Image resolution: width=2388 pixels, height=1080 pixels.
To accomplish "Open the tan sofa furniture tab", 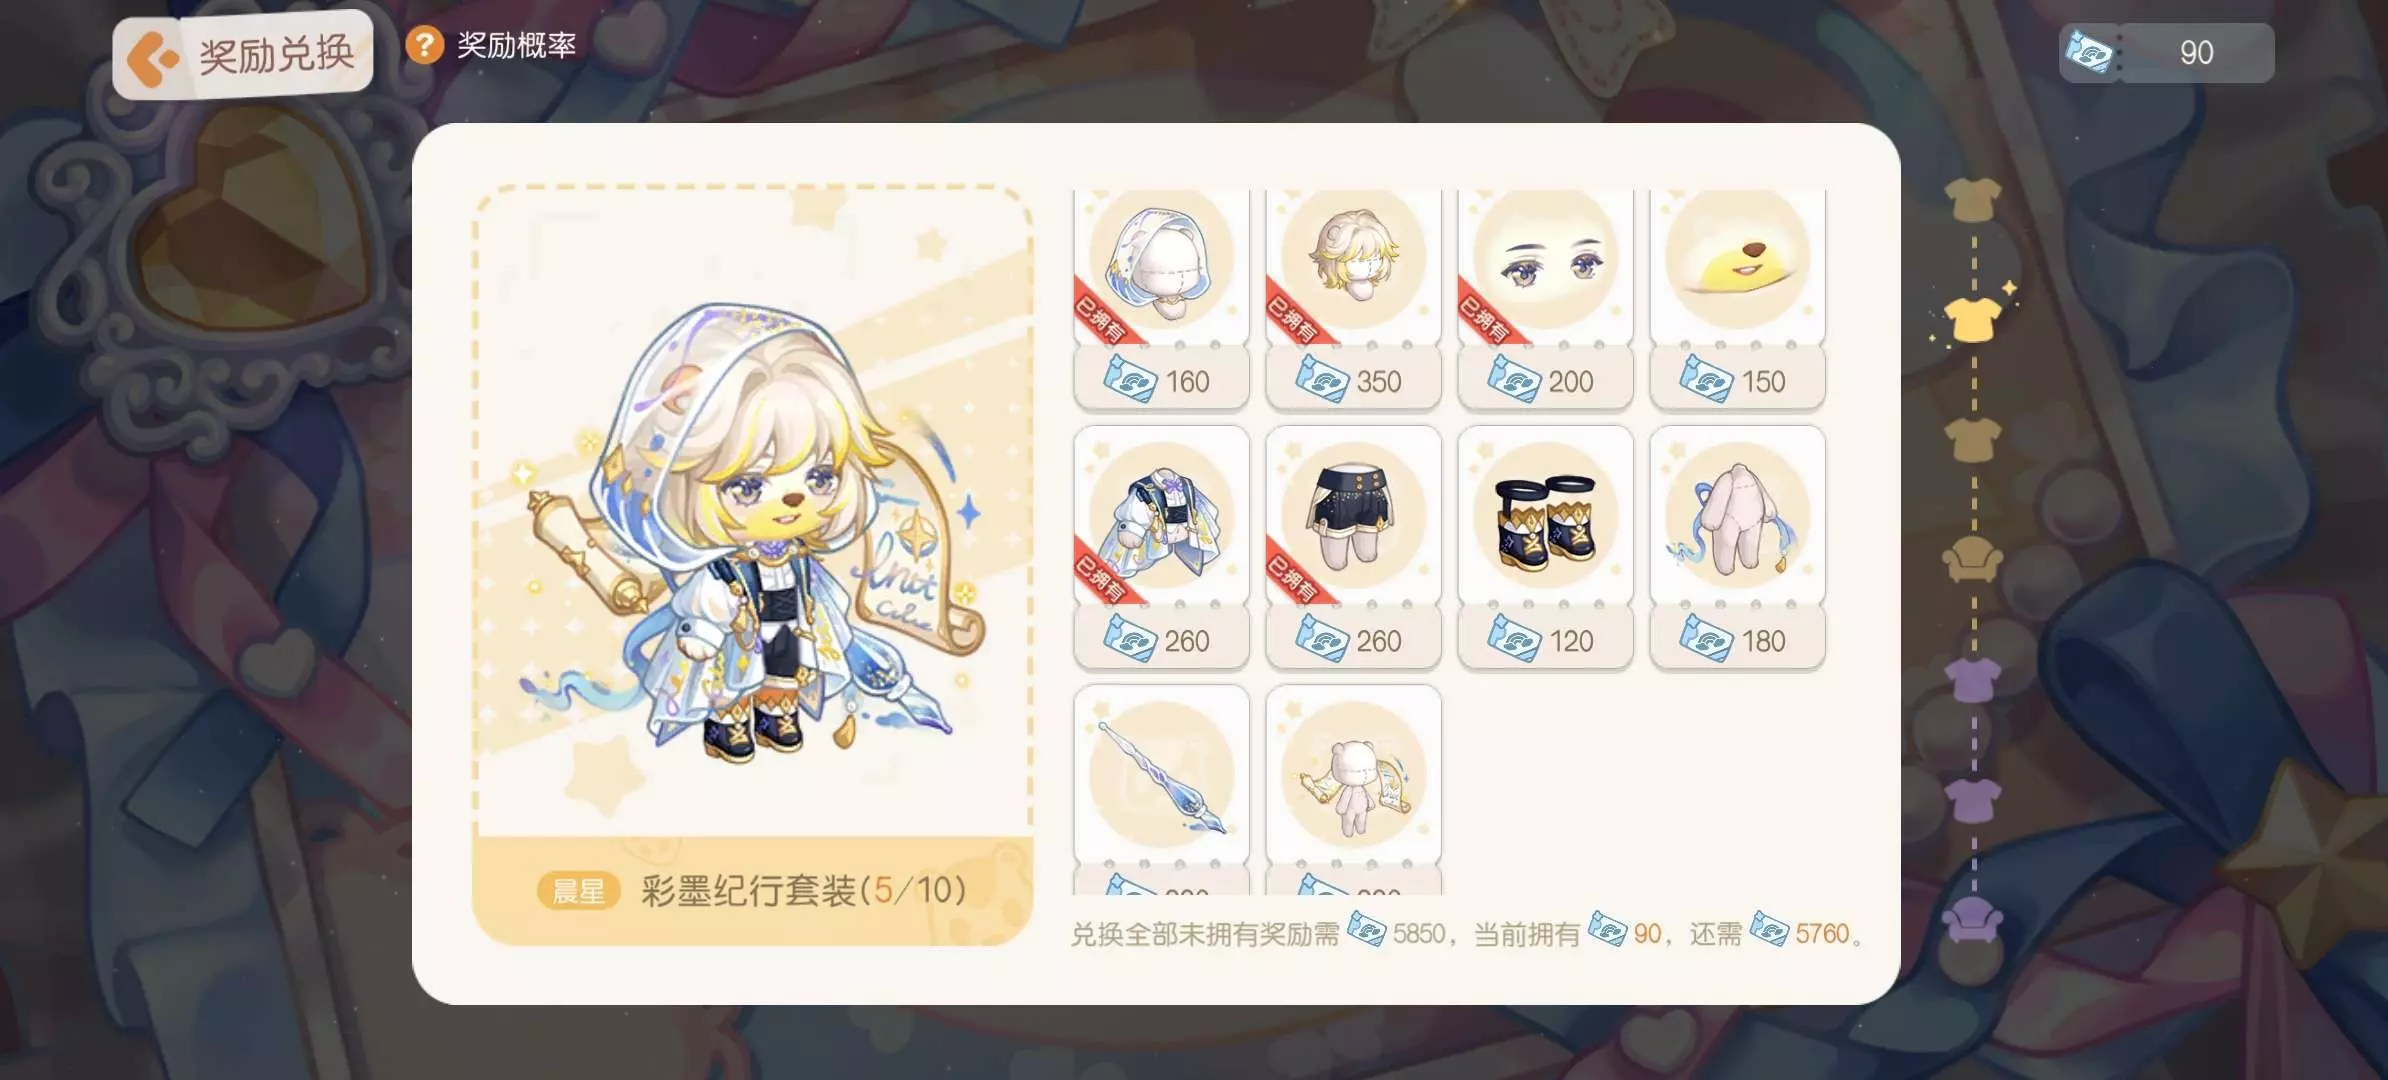I will pyautogui.click(x=1973, y=560).
